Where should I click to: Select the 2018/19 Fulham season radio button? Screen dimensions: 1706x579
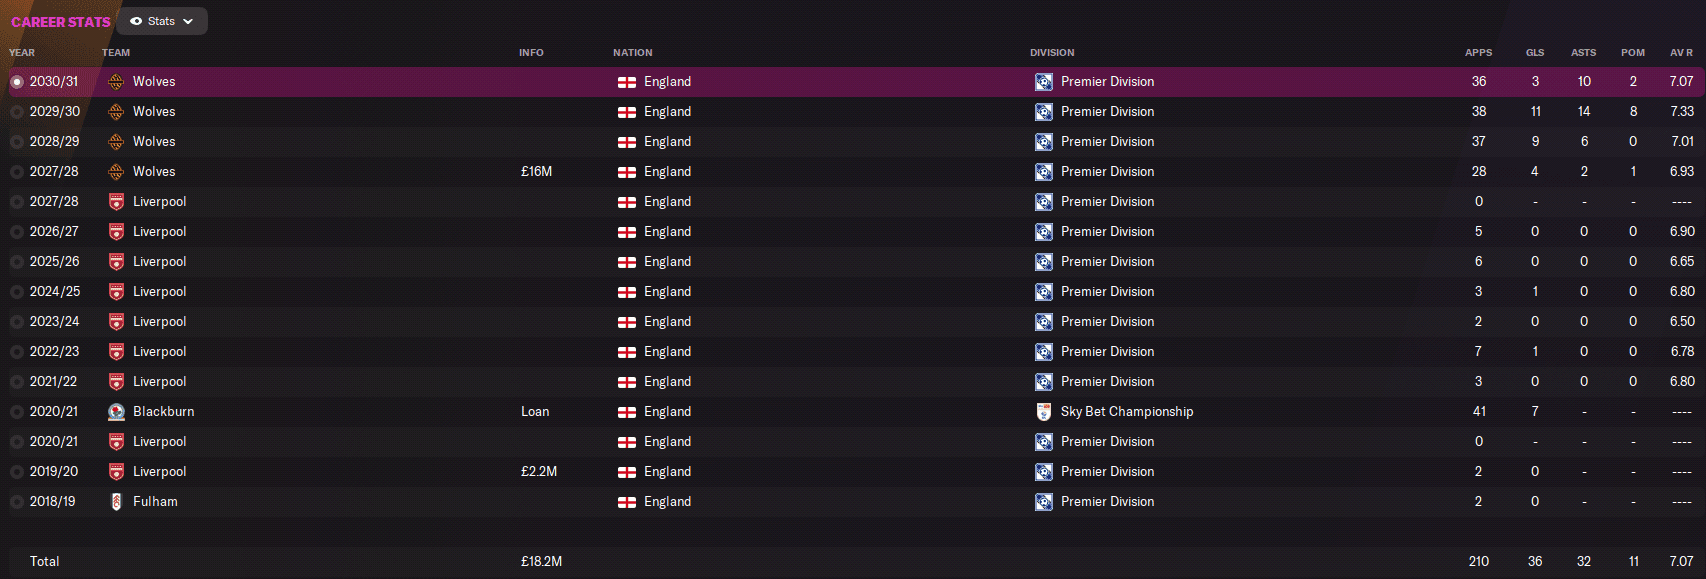17,502
